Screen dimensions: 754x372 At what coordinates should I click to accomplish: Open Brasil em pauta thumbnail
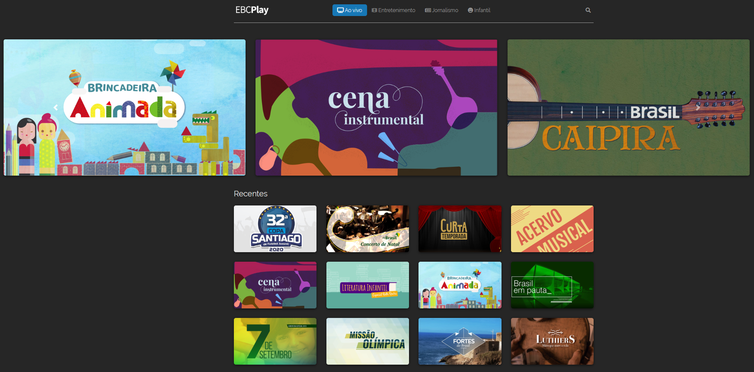pos(552,285)
